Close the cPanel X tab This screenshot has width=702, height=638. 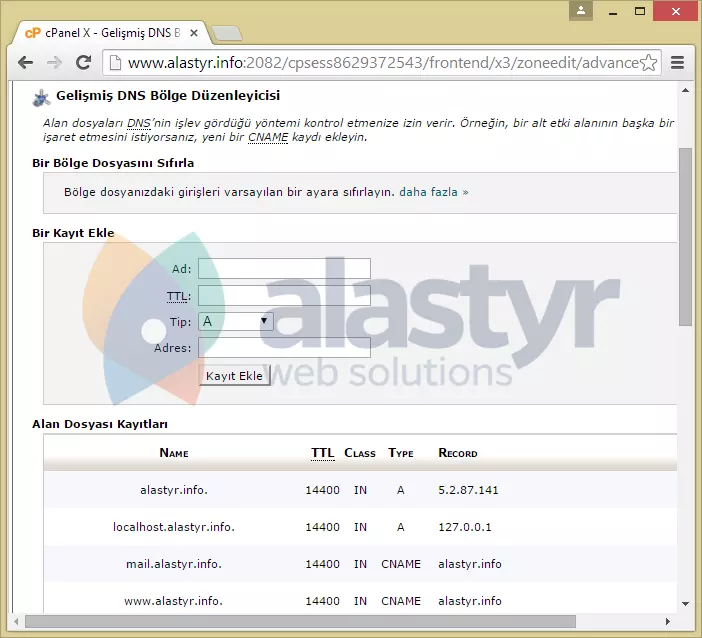pyautogui.click(x=194, y=33)
